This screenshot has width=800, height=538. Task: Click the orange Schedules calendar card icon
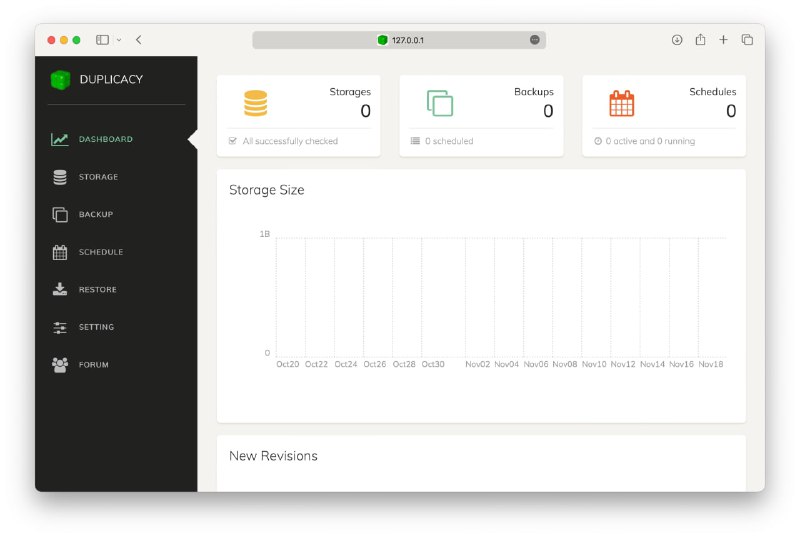click(x=622, y=103)
